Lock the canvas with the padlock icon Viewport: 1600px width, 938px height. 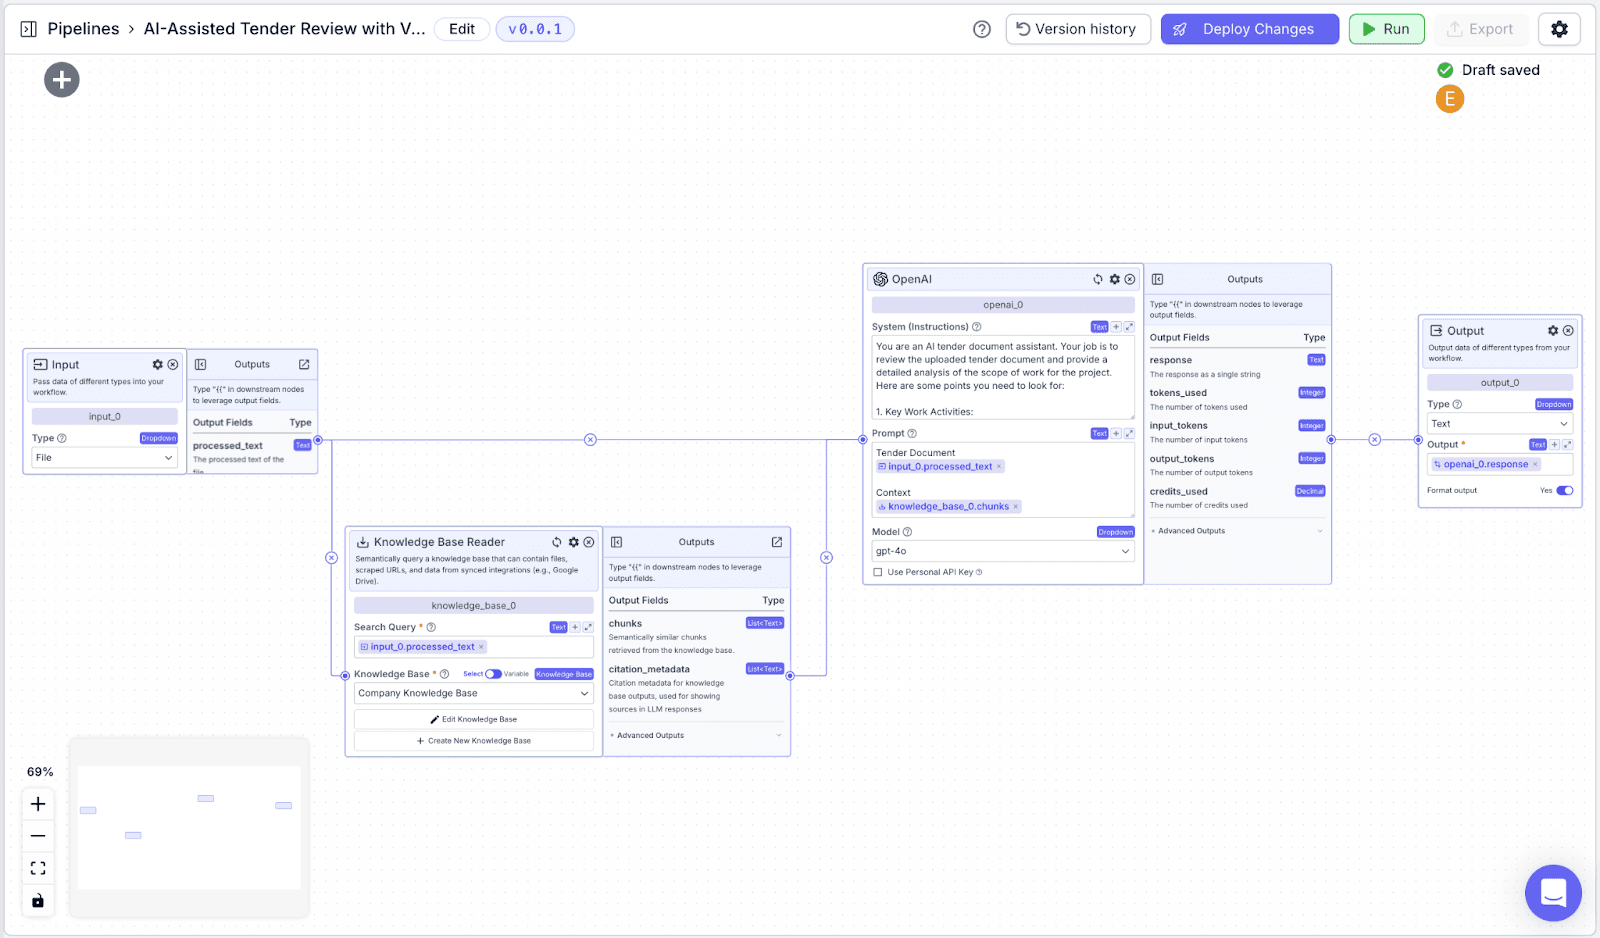tap(38, 900)
